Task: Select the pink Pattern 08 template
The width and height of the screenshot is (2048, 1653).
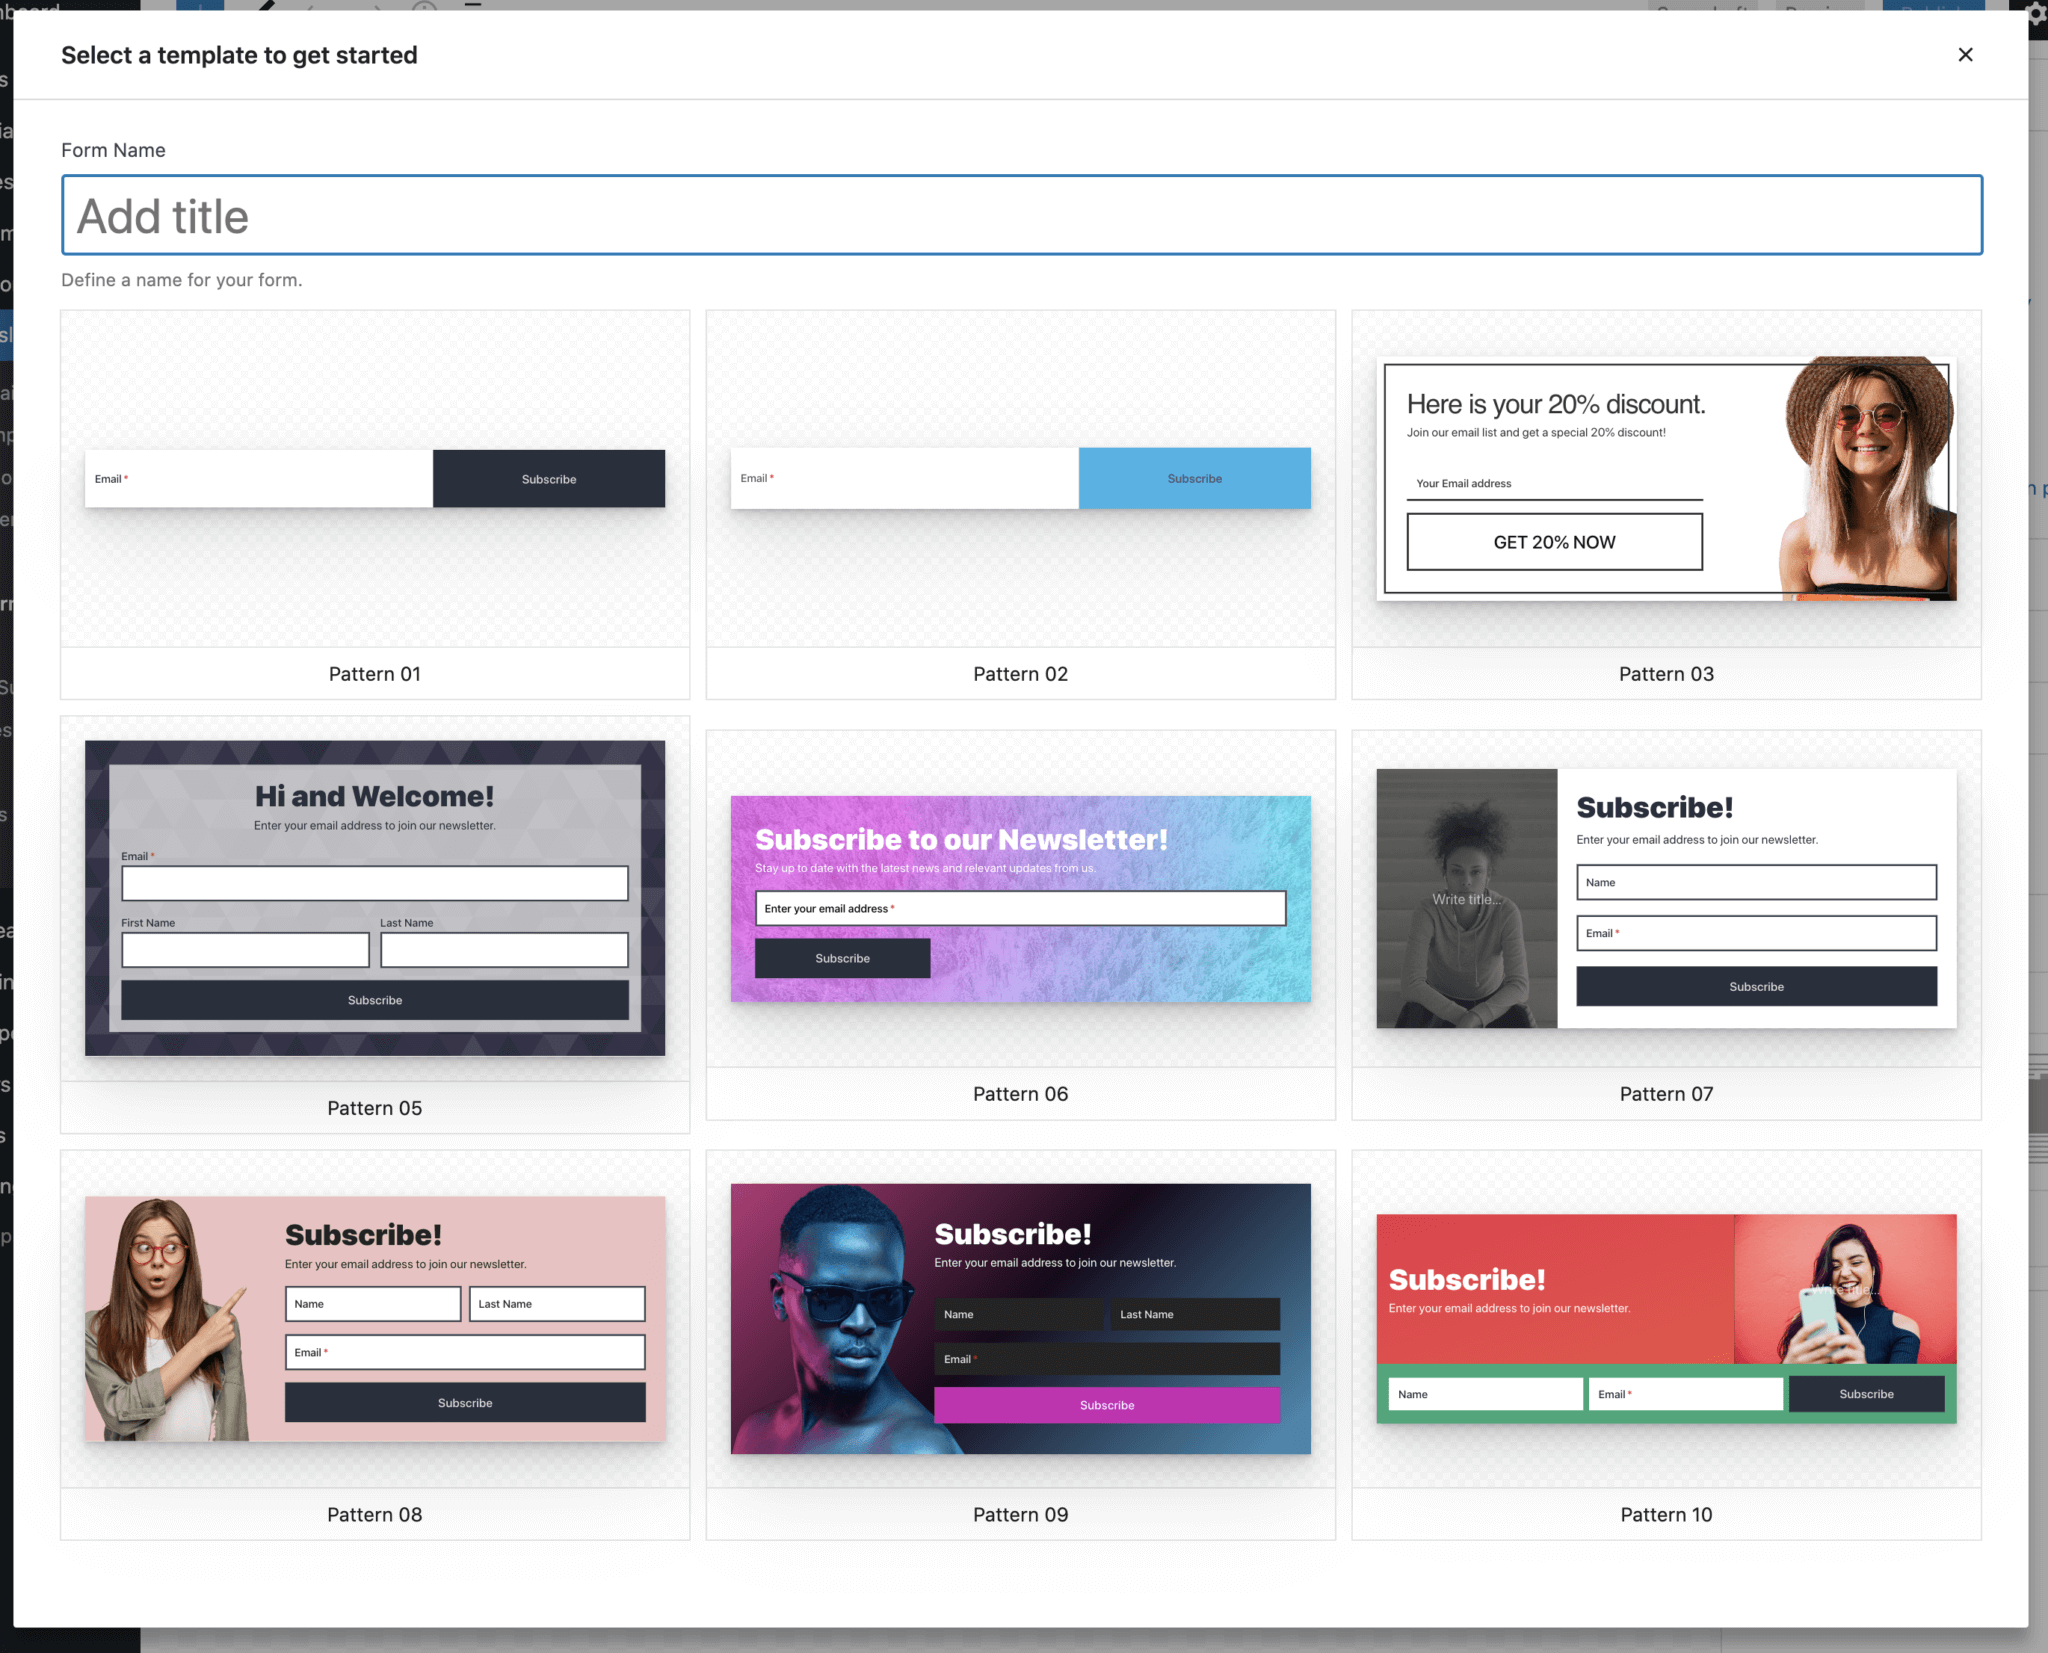Action: [374, 1318]
